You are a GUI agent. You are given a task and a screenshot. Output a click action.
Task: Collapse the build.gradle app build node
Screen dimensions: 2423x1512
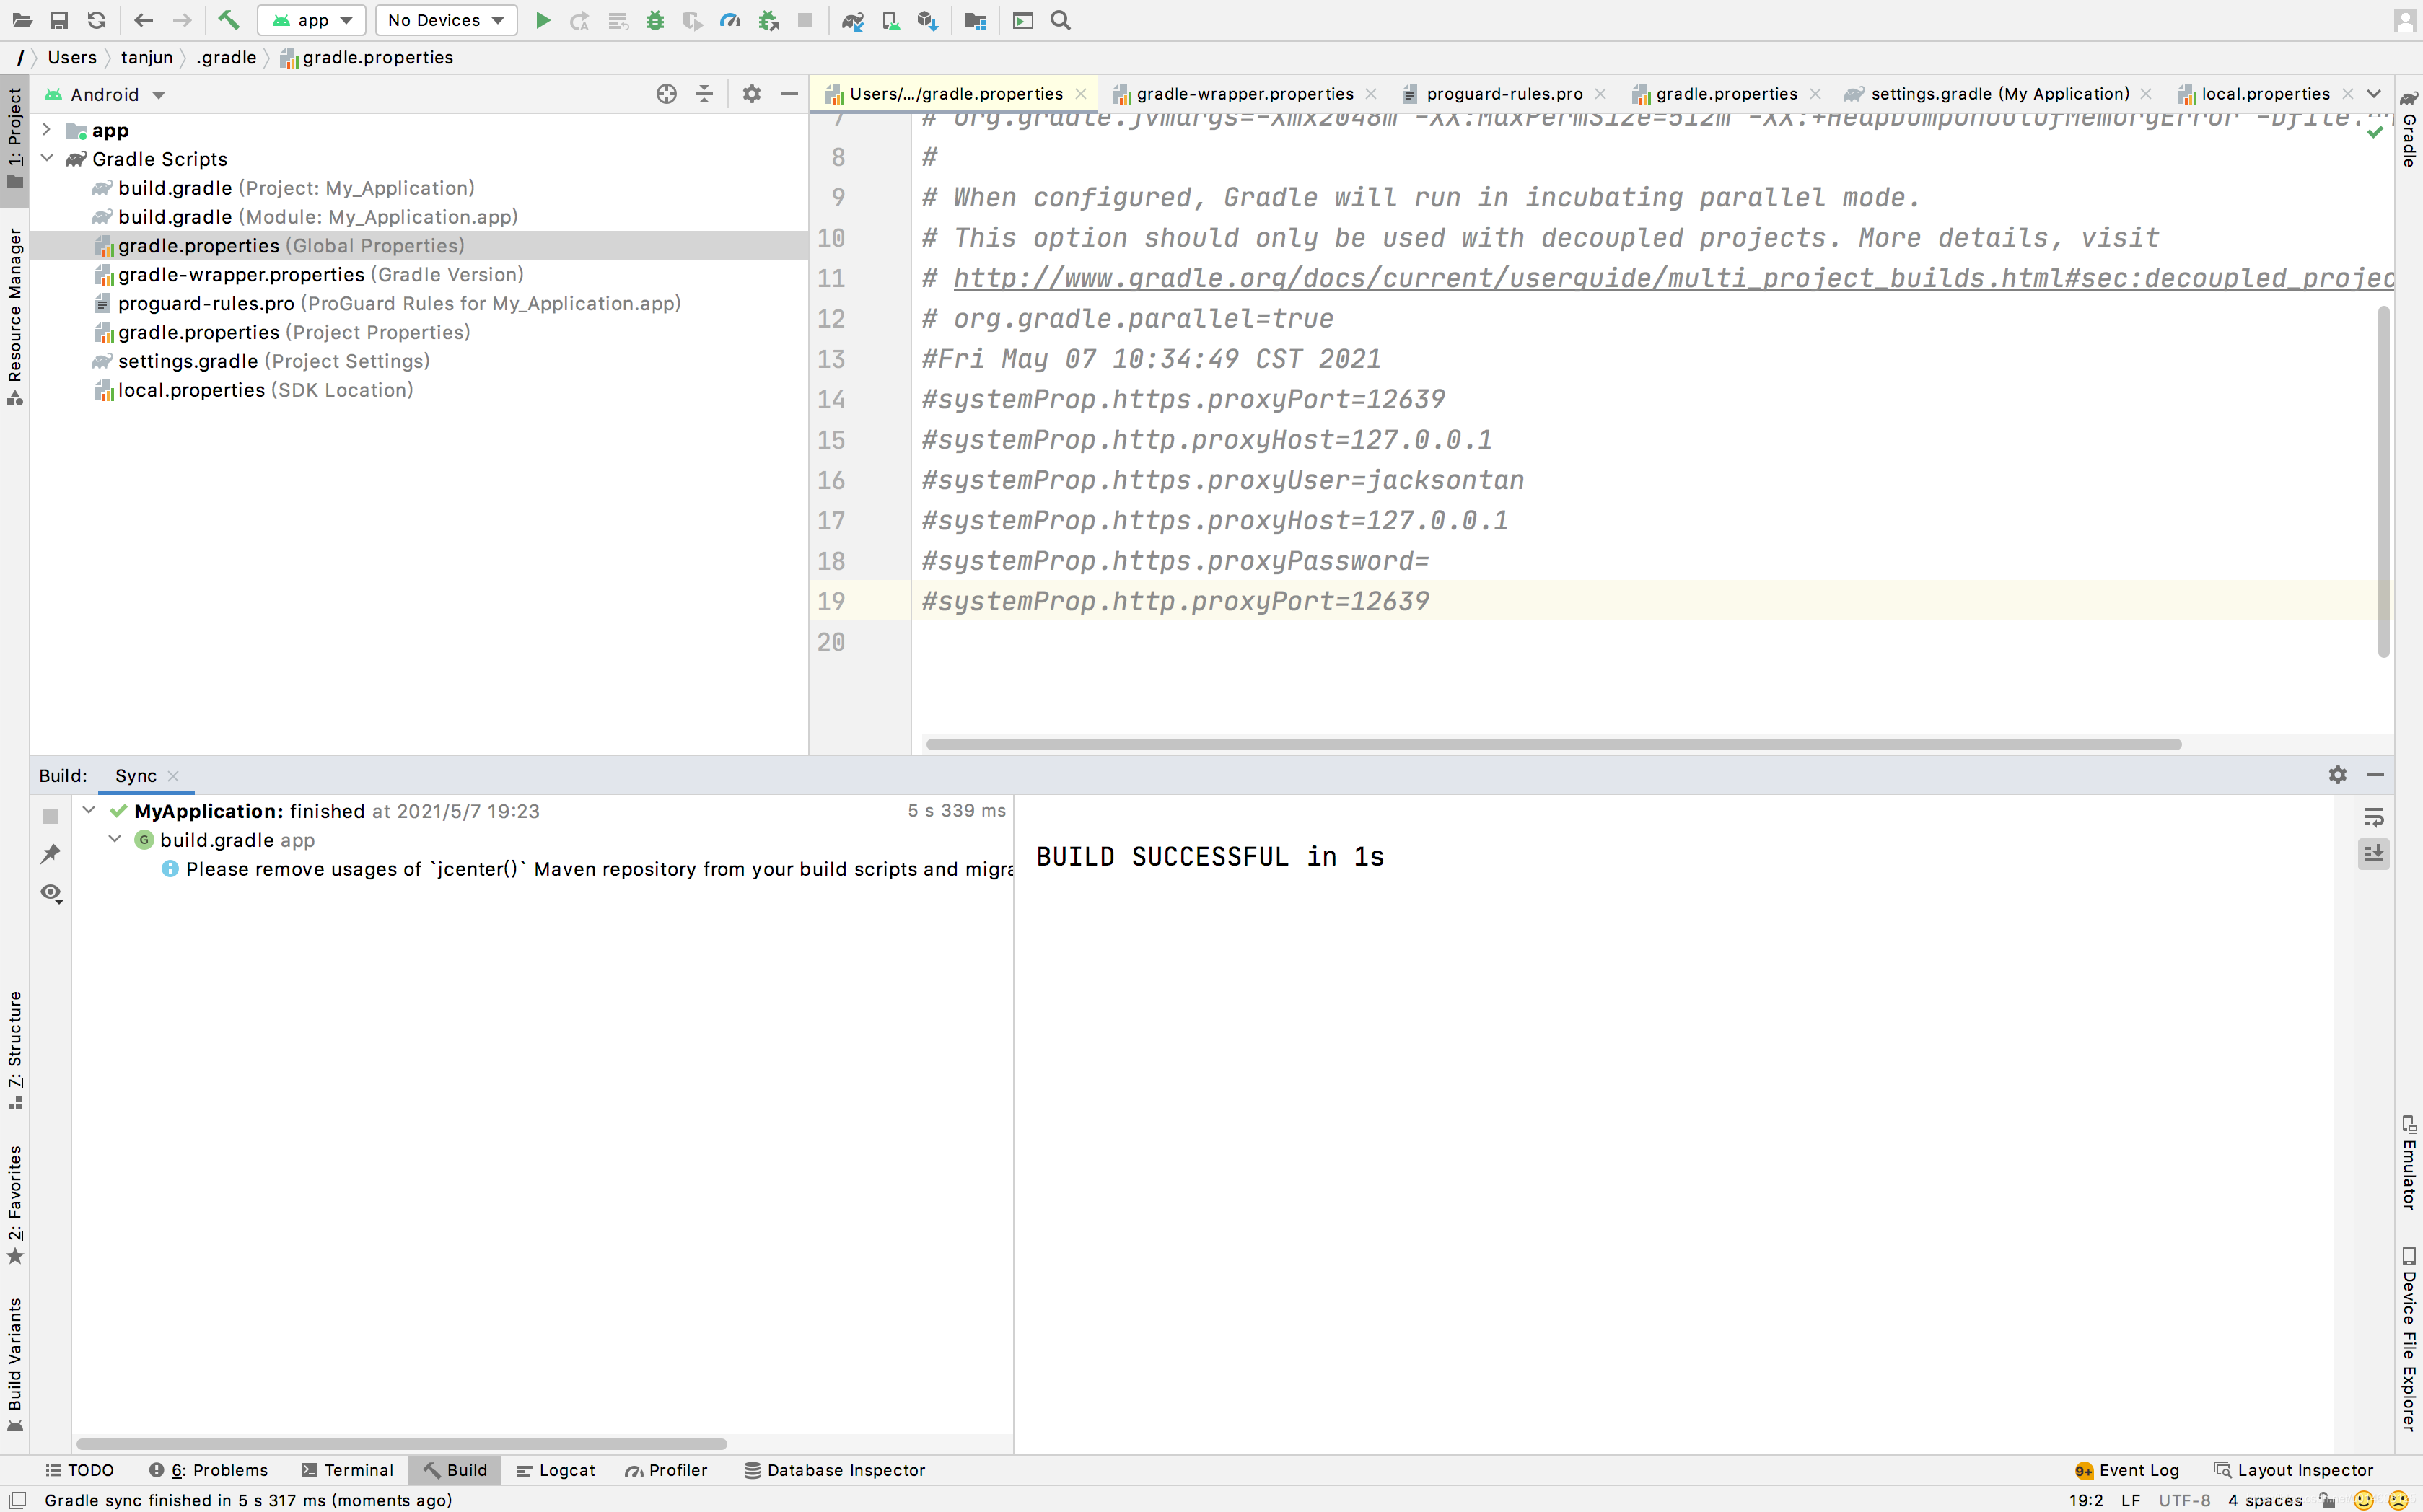click(x=115, y=840)
